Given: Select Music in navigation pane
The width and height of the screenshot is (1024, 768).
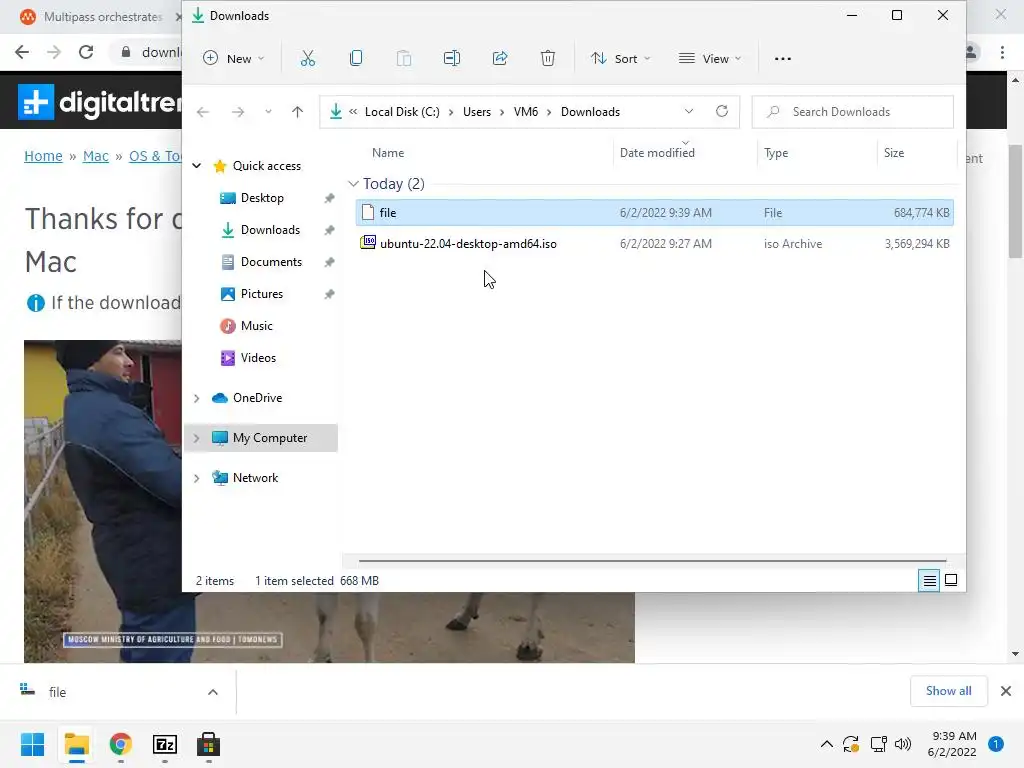Looking at the screenshot, I should (x=257, y=326).
